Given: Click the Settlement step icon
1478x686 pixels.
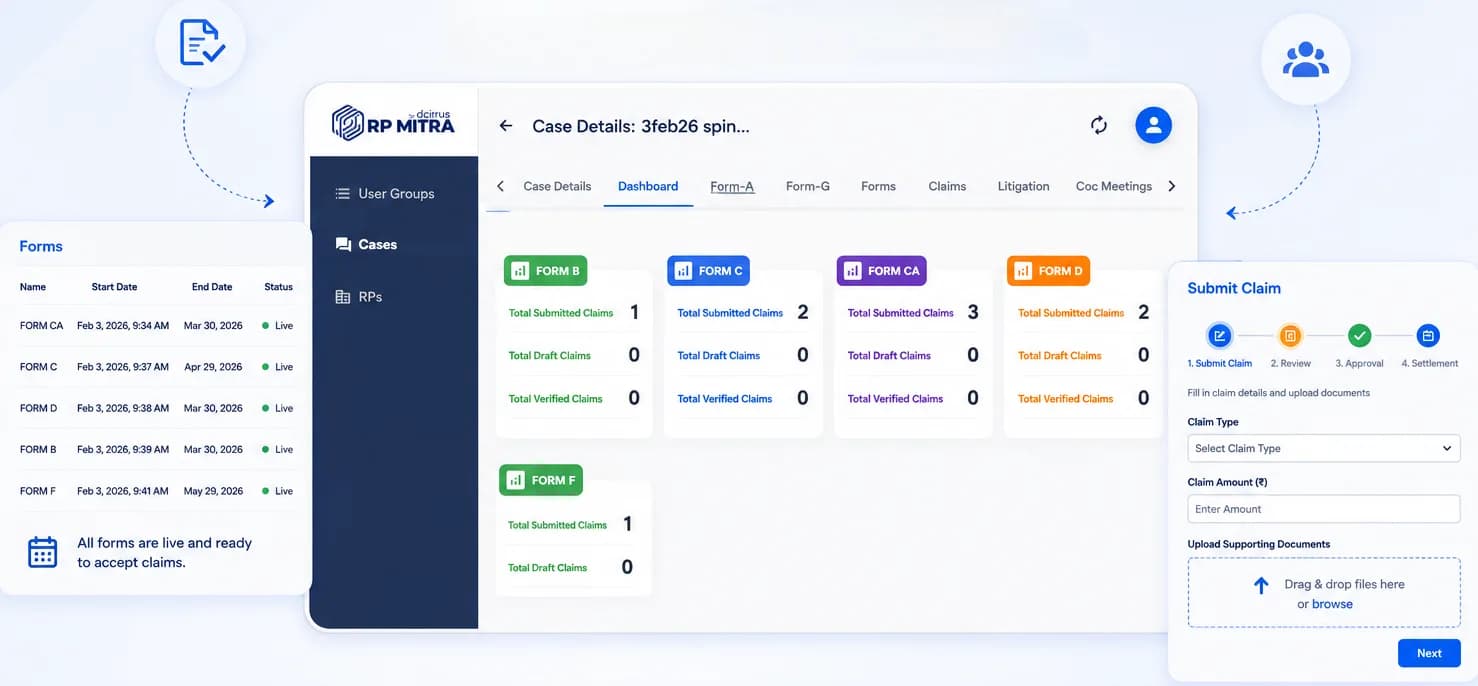Looking at the screenshot, I should click(x=1428, y=336).
